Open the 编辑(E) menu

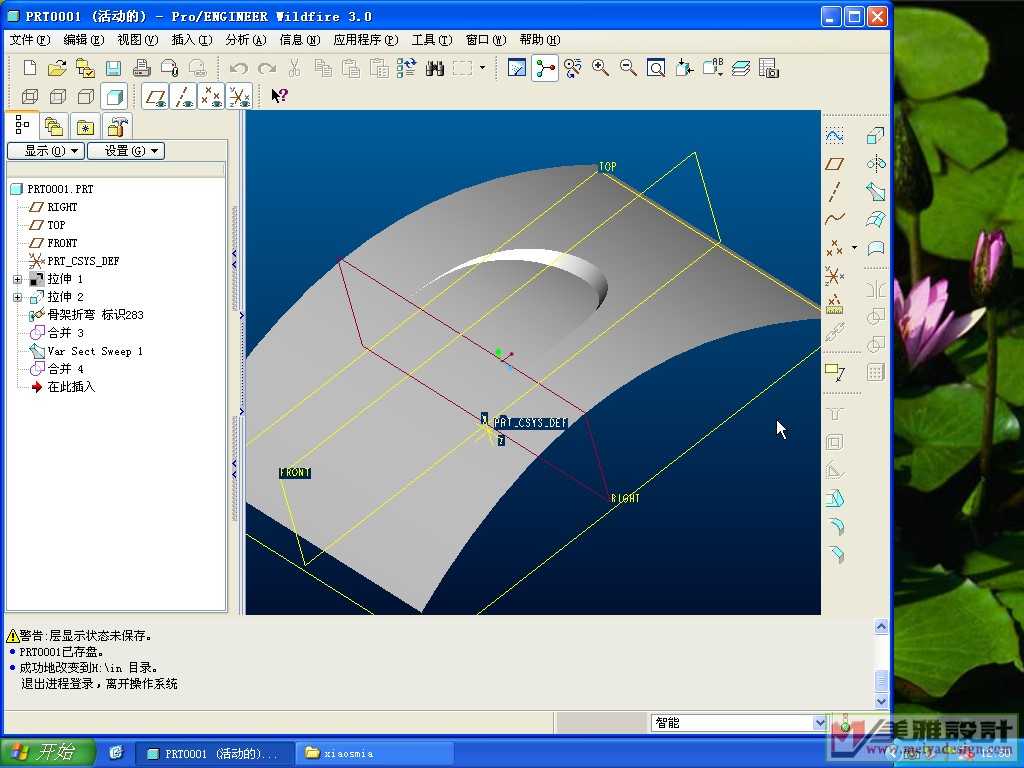click(x=84, y=40)
